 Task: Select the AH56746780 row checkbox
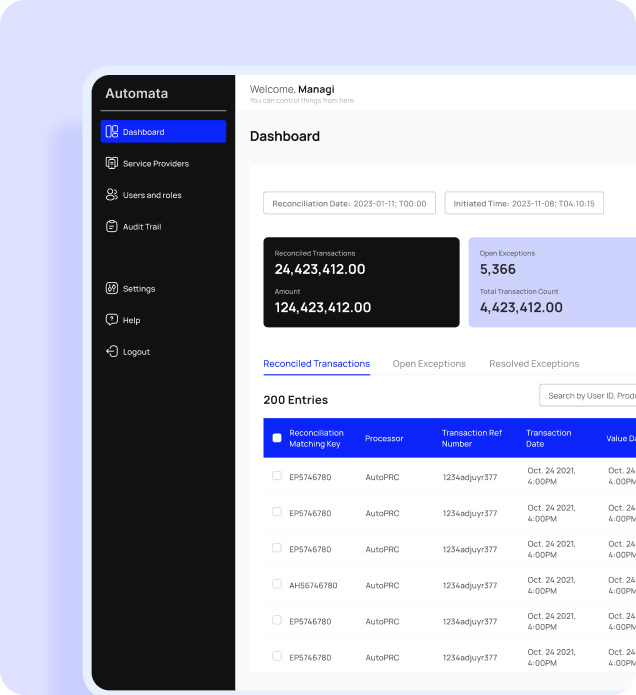click(x=277, y=584)
